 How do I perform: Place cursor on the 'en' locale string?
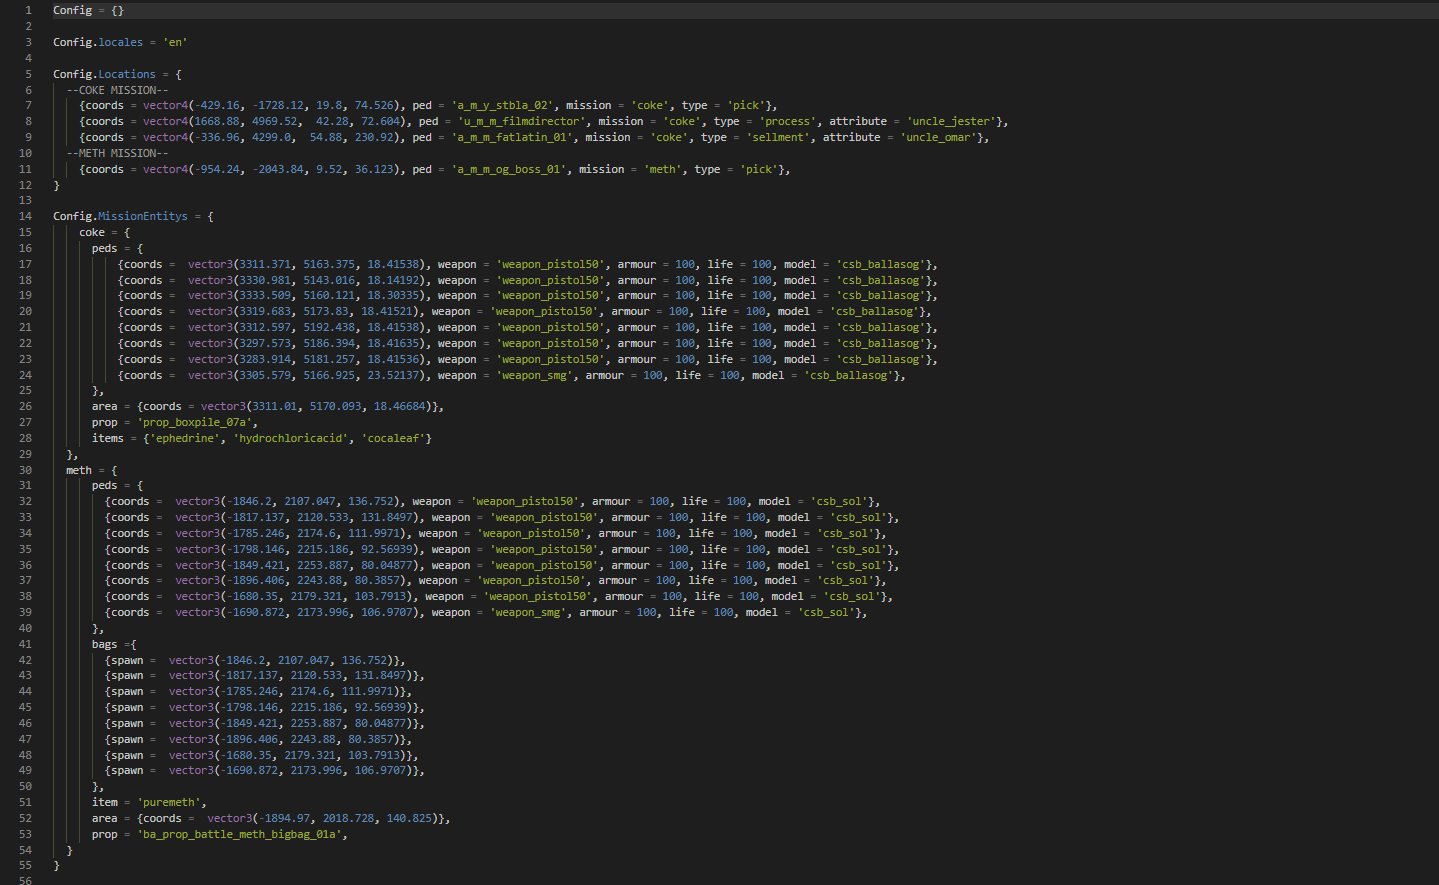point(175,42)
